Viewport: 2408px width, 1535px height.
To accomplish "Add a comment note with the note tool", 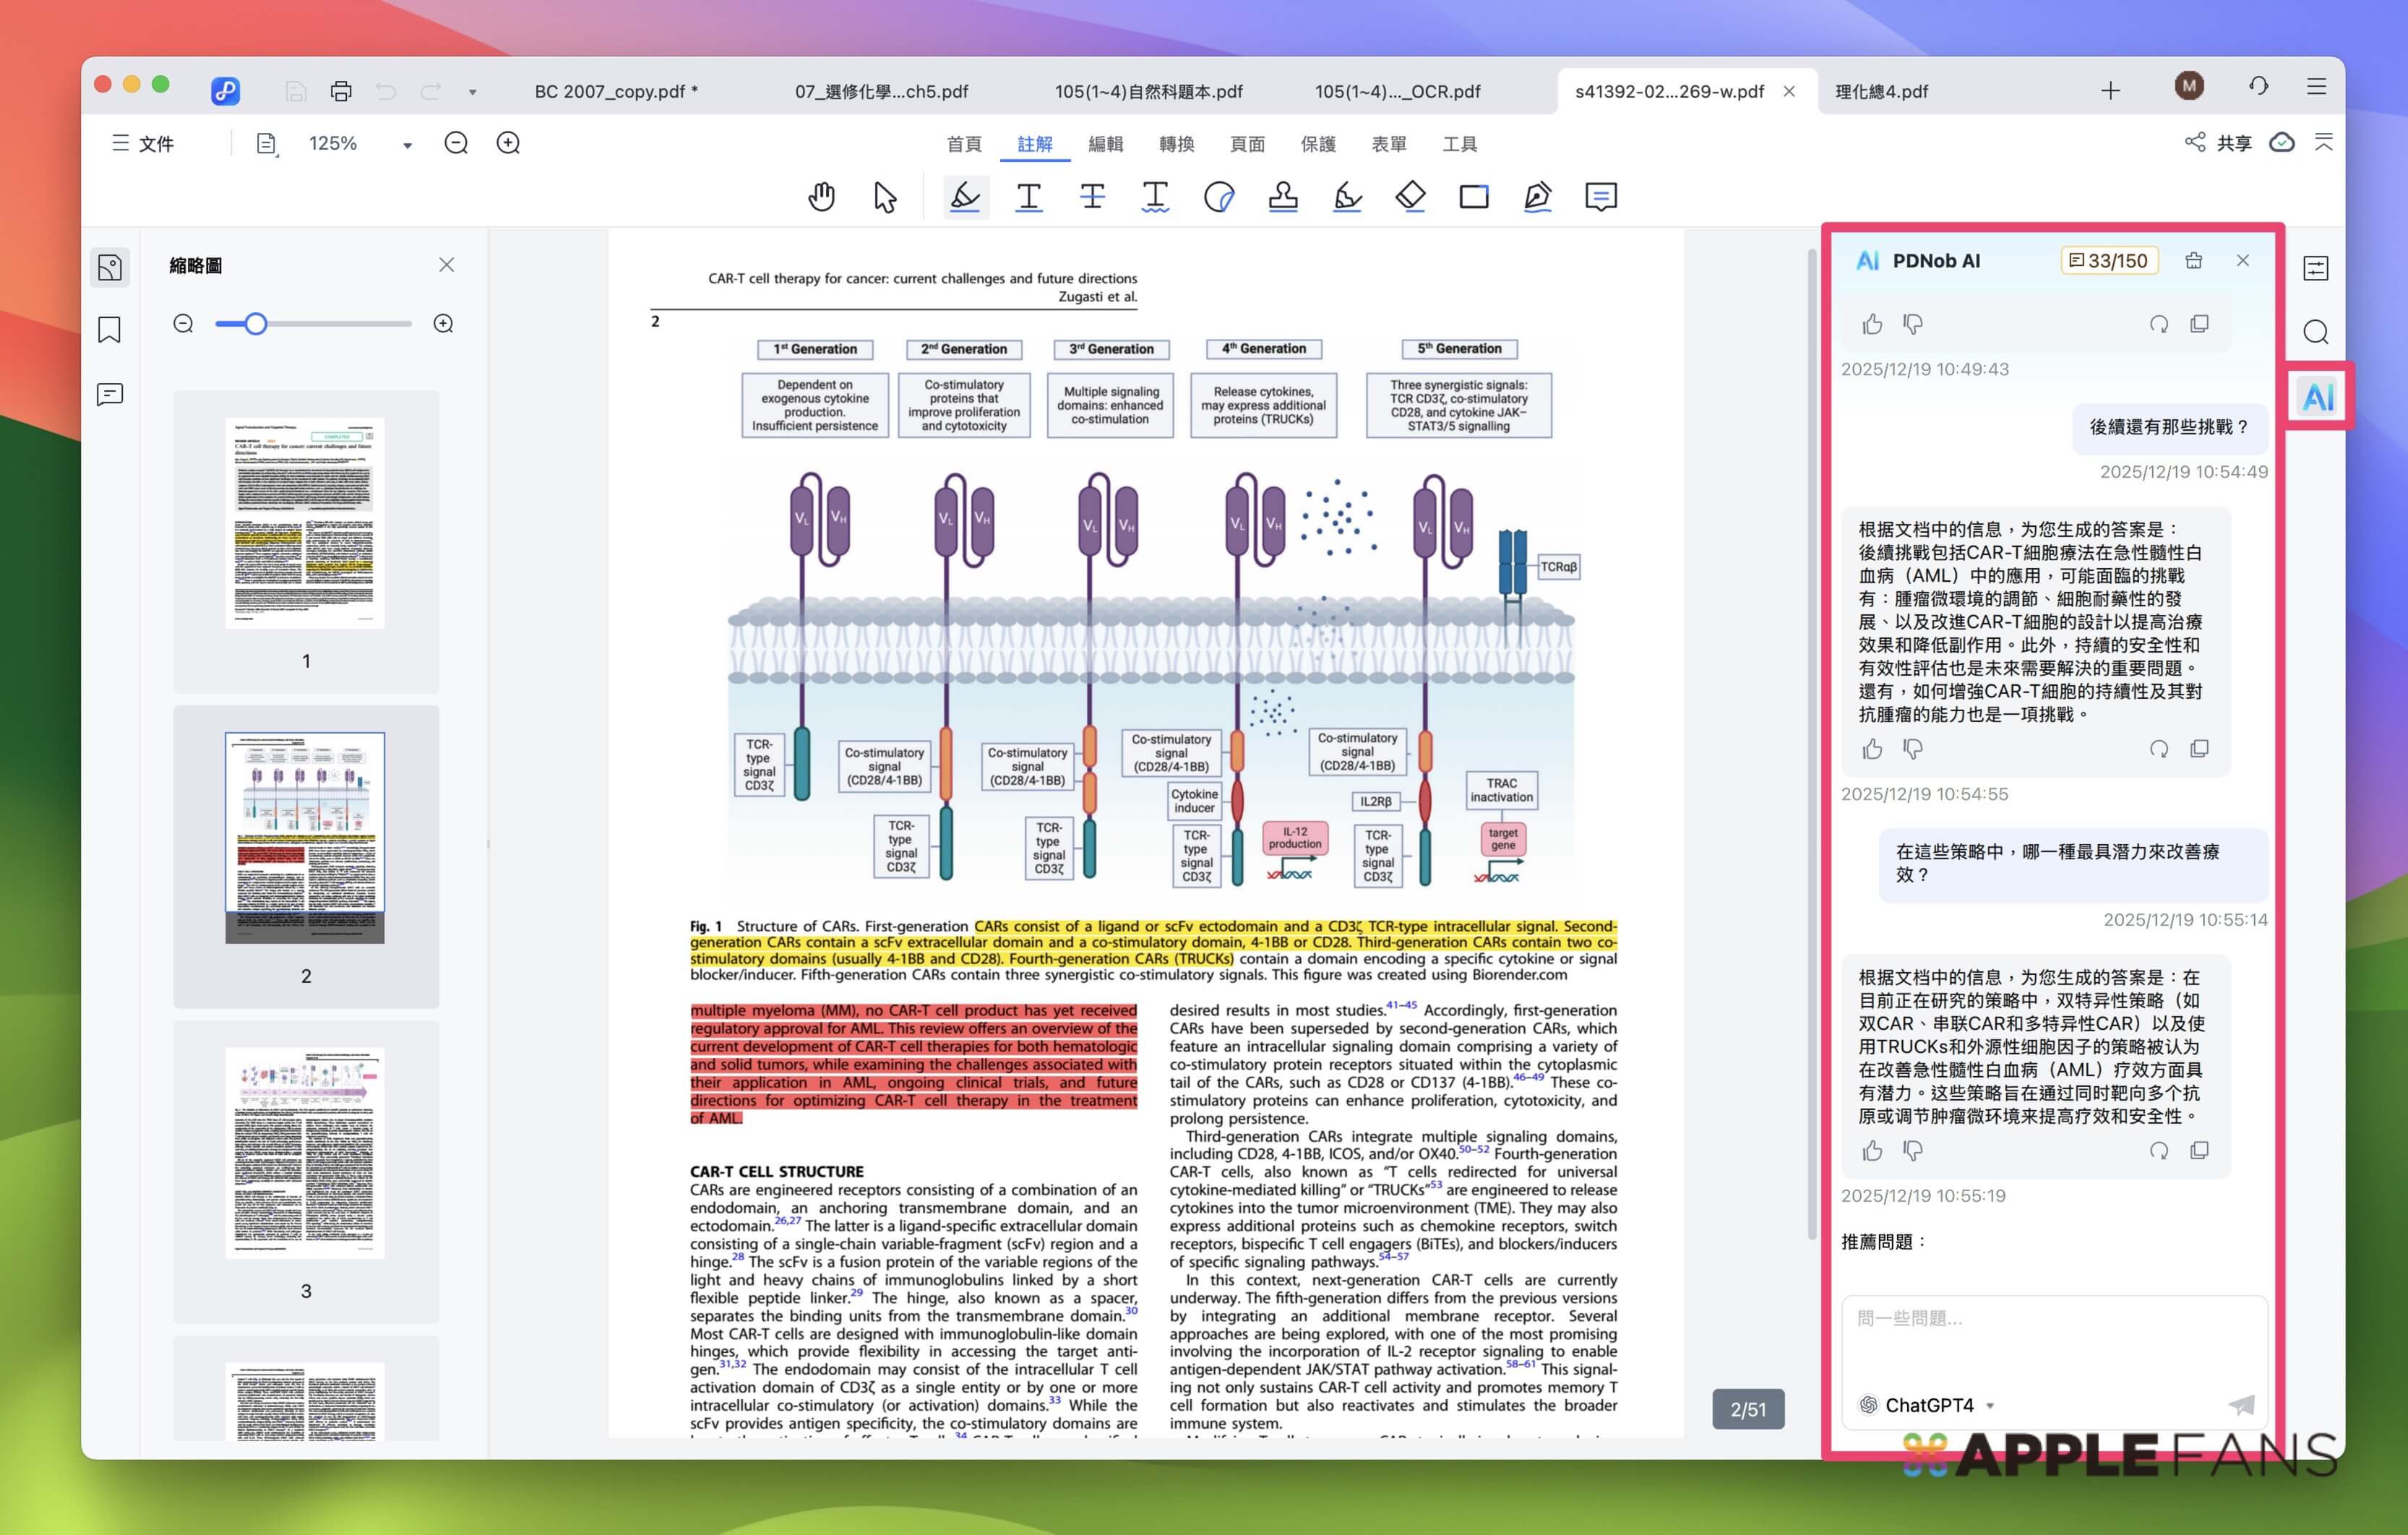I will pyautogui.click(x=1600, y=196).
